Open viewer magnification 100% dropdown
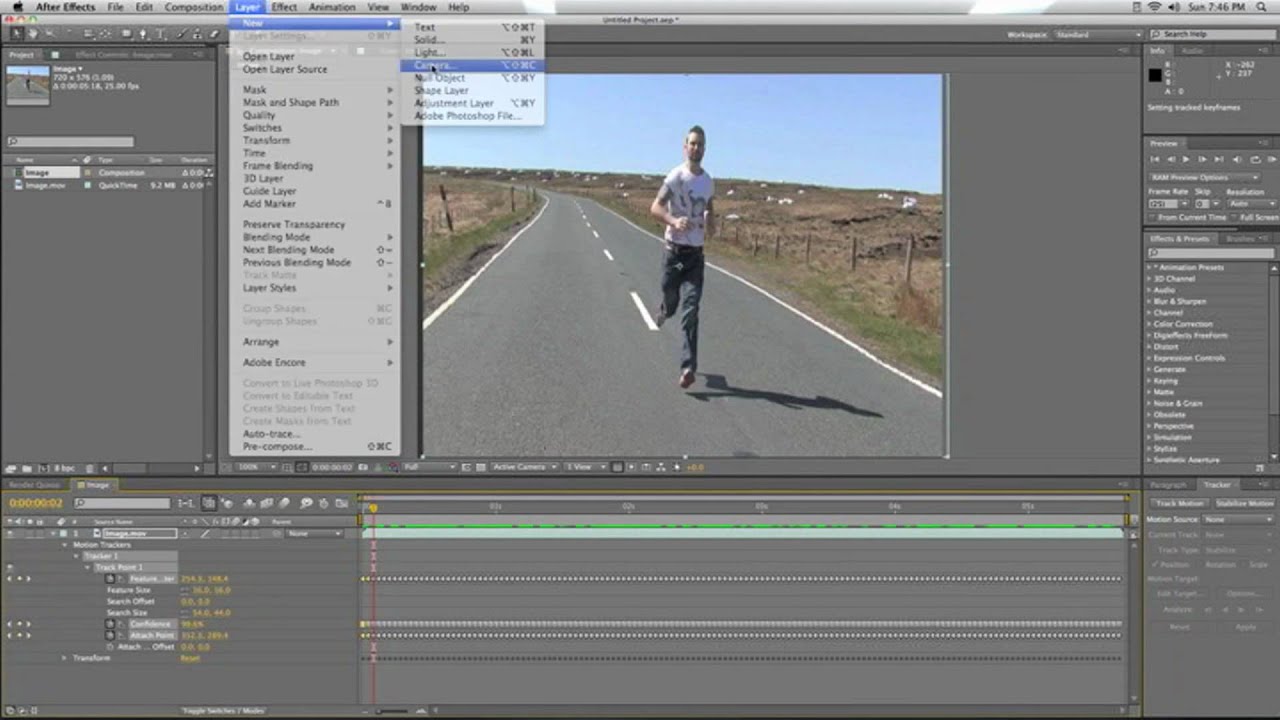This screenshot has width=1280, height=720. 256,467
